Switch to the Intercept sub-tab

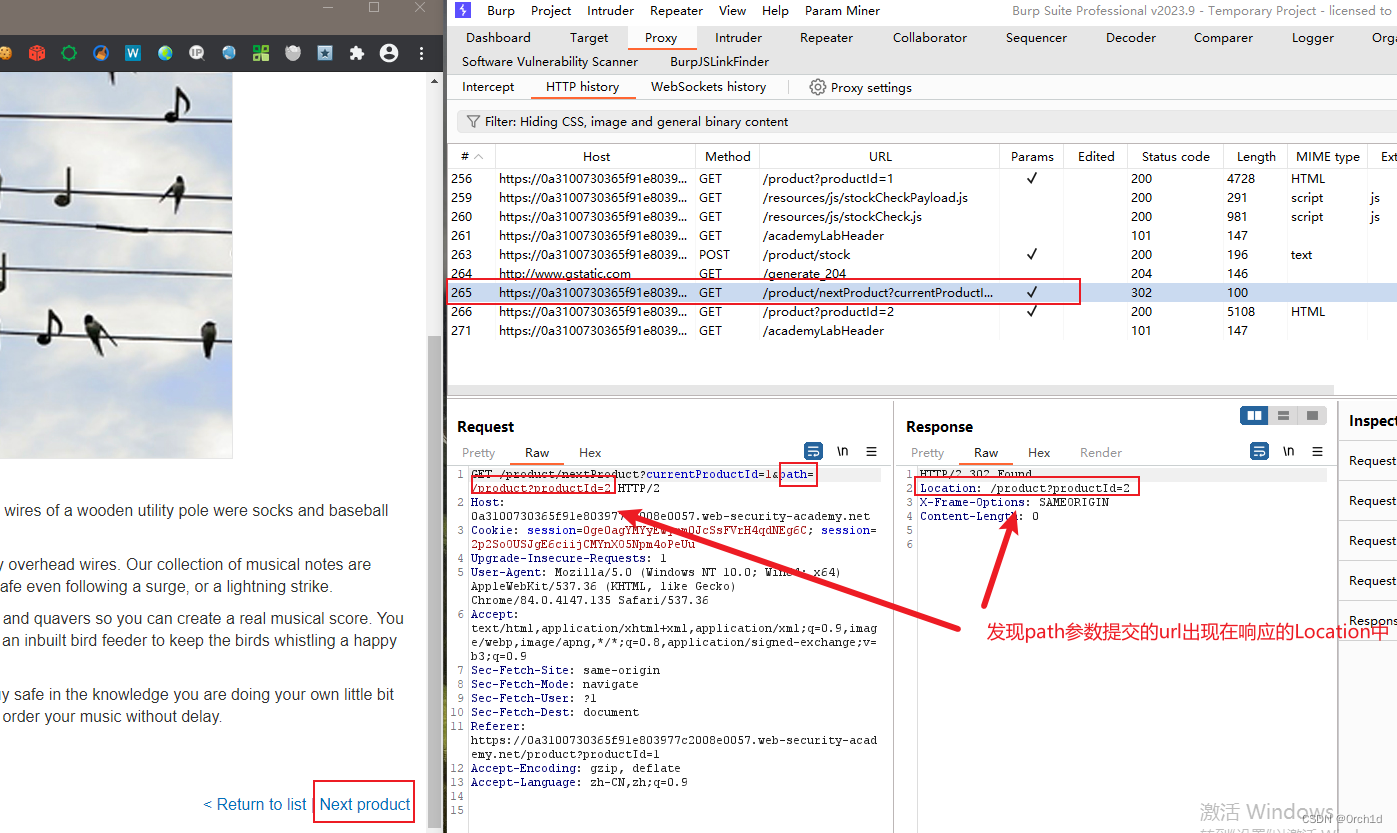coord(488,87)
